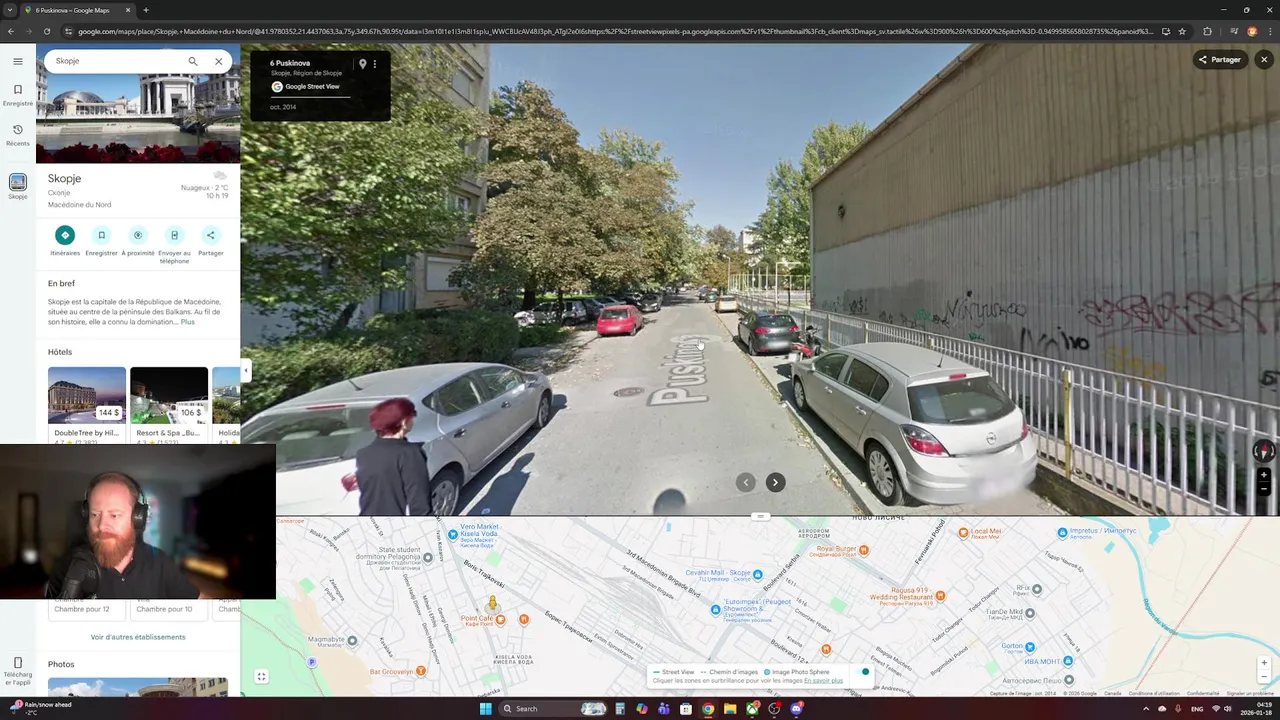Image resolution: width=1280 pixels, height=720 pixels.
Task: Grab the split-view resize handle
Action: click(x=760, y=516)
